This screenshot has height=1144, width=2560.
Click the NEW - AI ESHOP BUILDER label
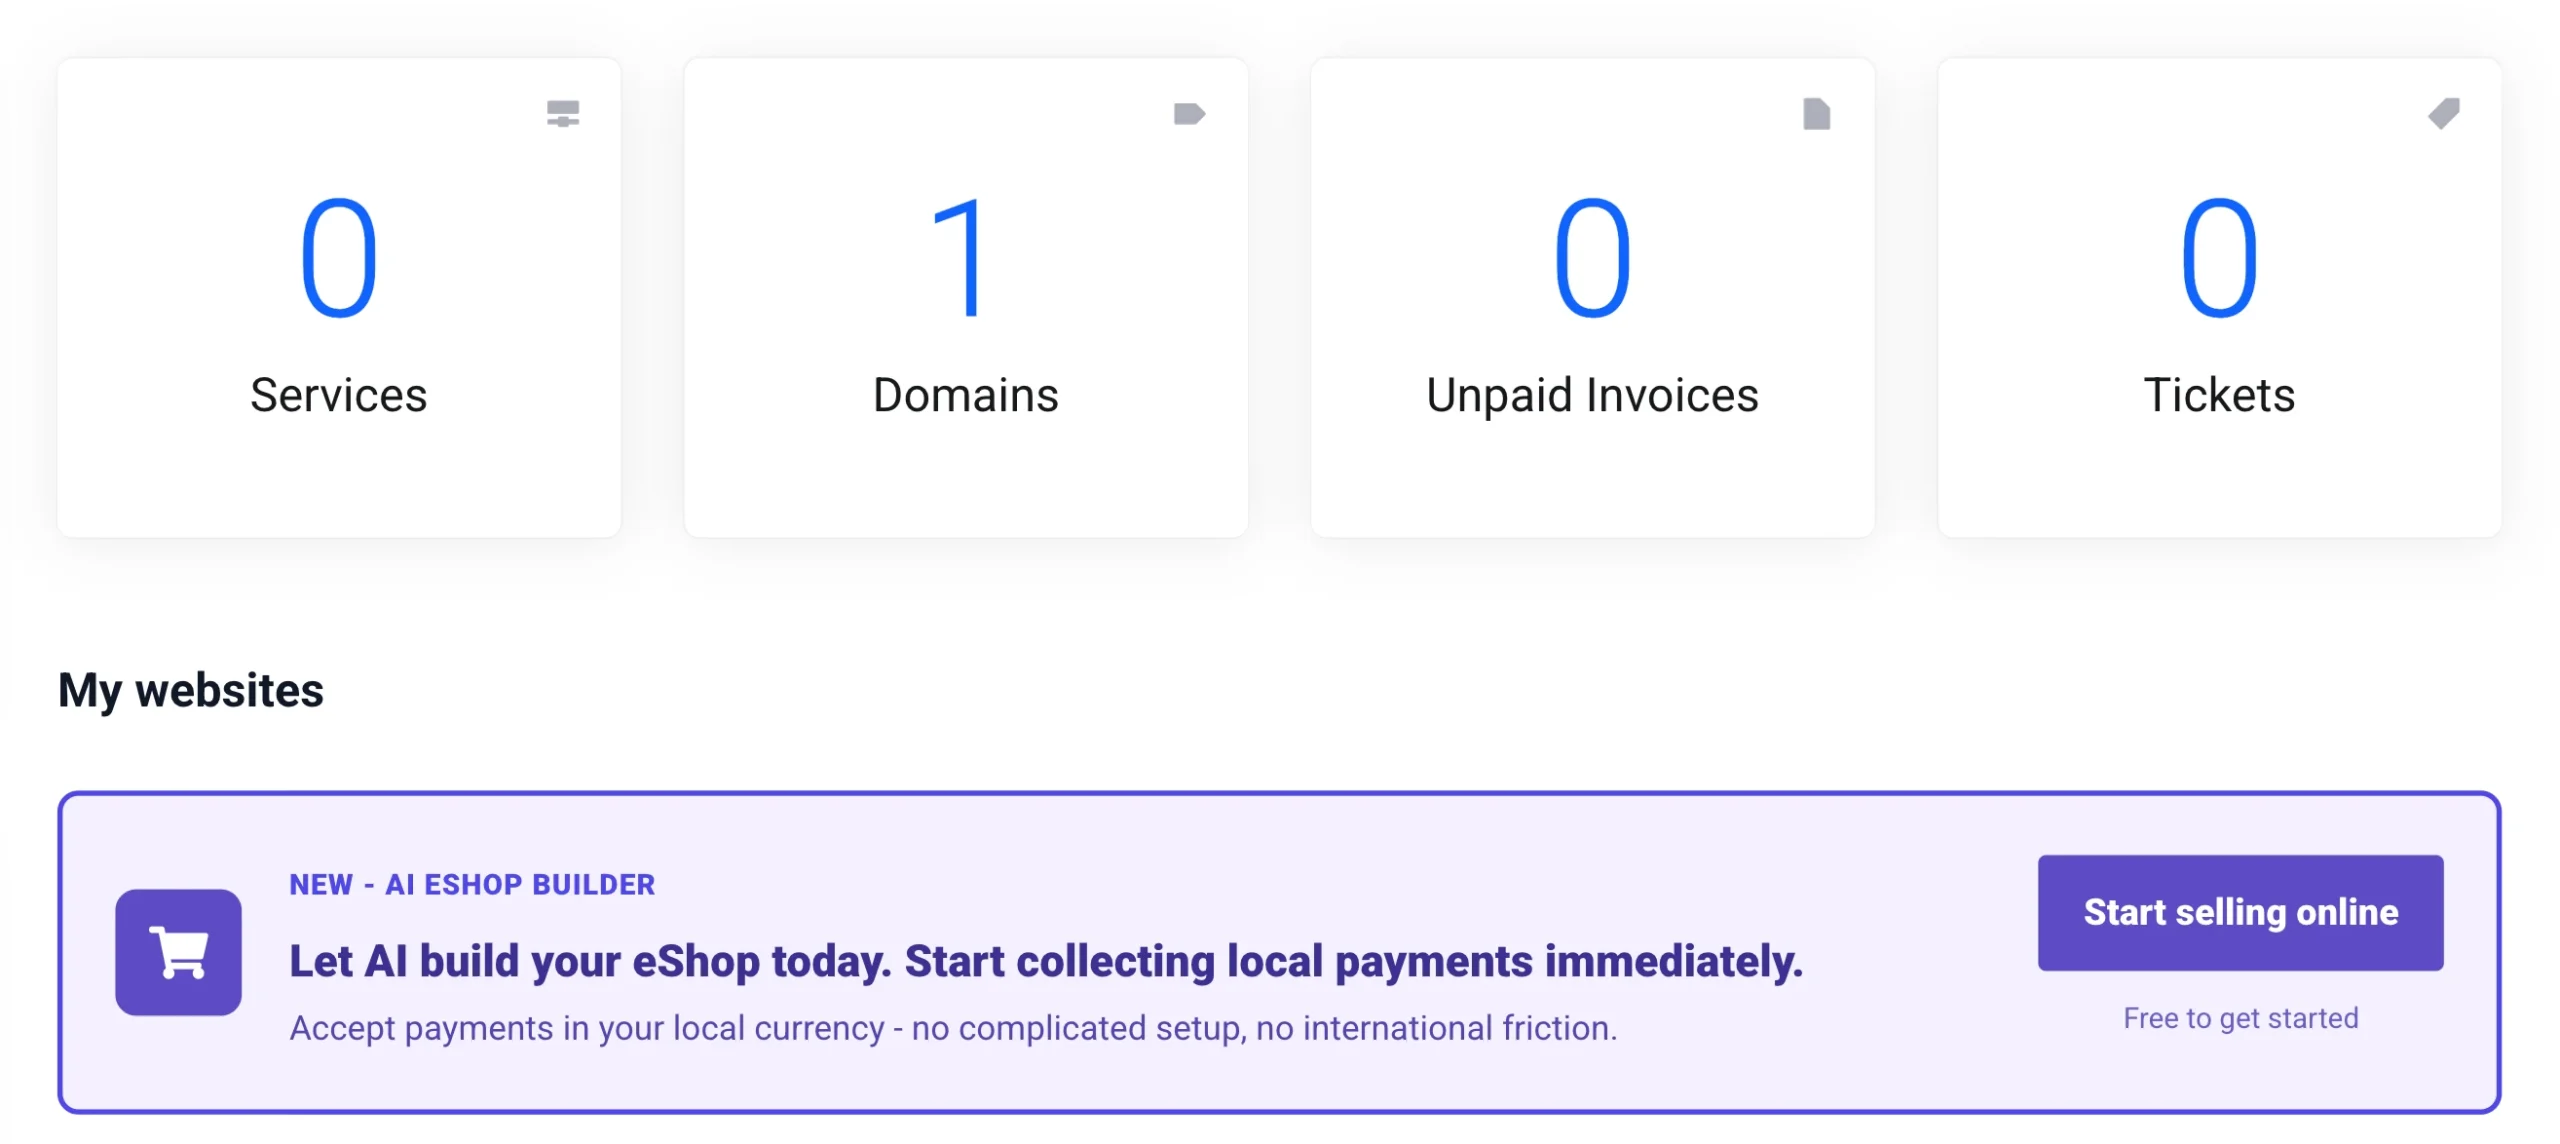click(x=472, y=884)
